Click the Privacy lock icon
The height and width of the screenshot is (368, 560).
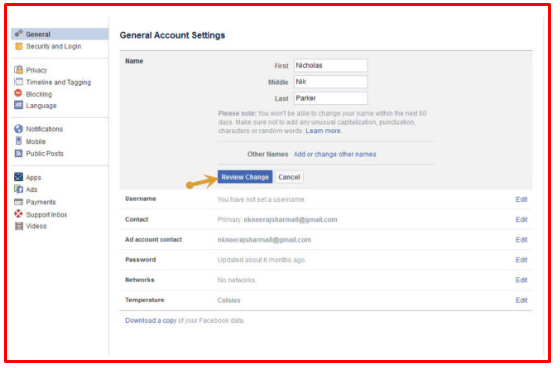19,70
